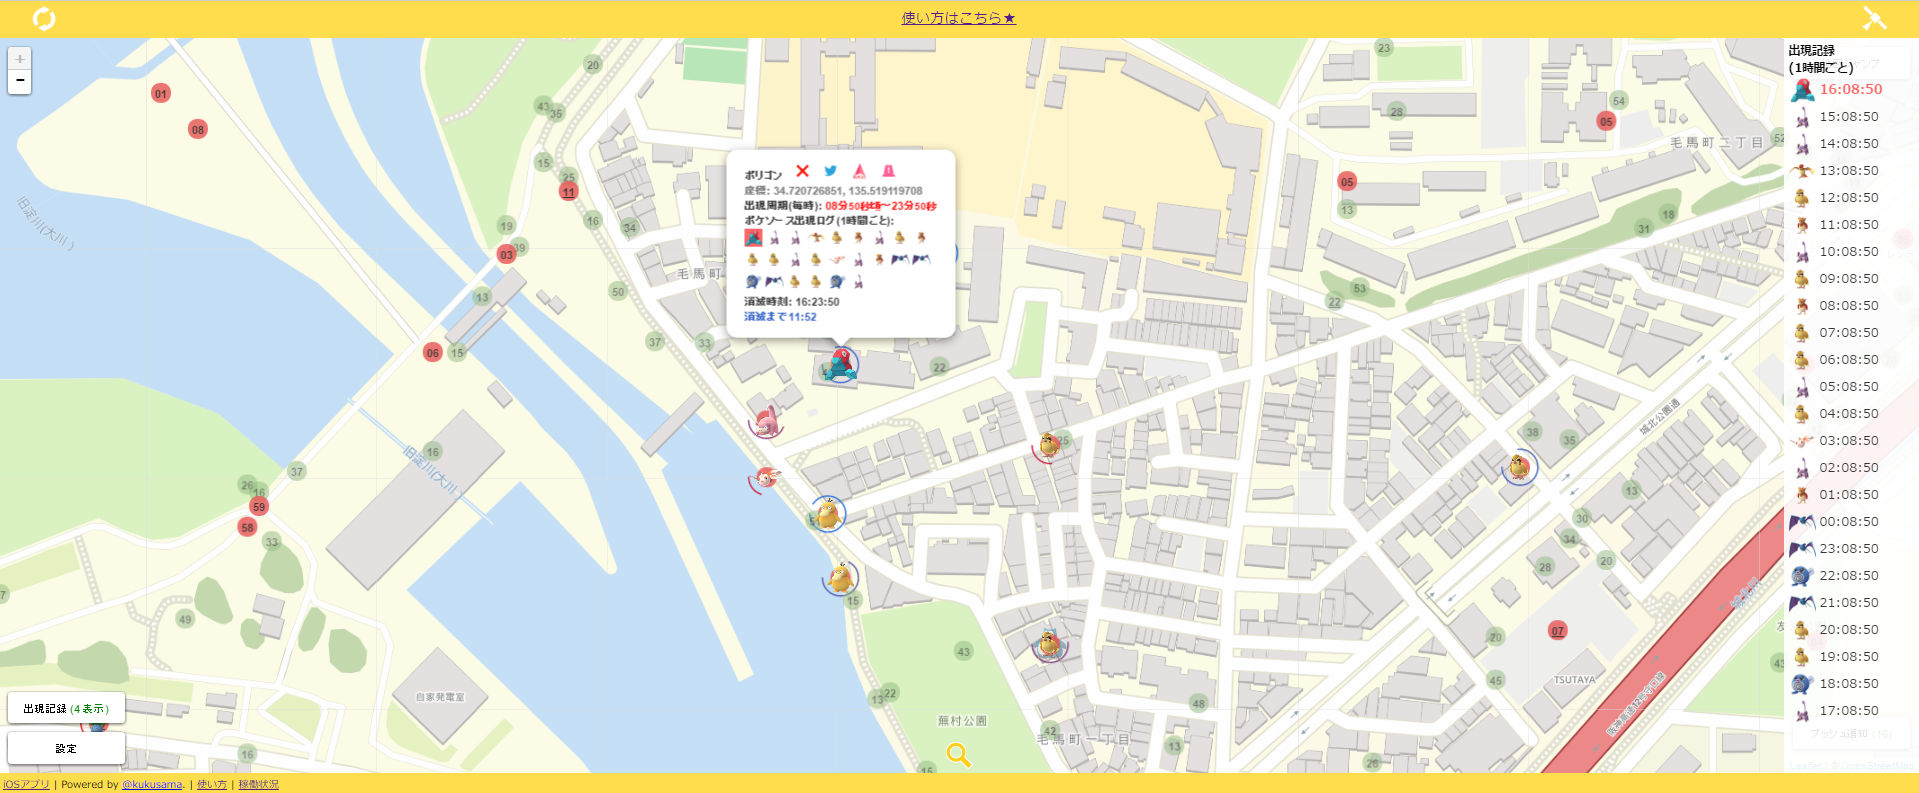Select the 18:08:50 Poliwag record
This screenshot has height=793, width=1919.
(x=1837, y=683)
